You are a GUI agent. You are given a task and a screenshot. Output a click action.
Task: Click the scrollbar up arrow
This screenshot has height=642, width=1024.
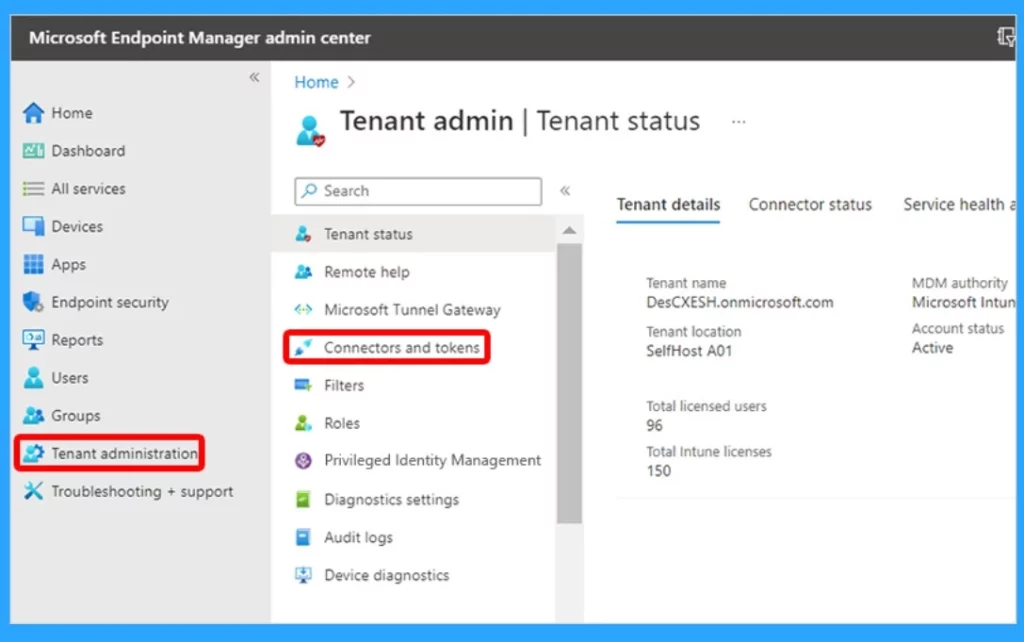[569, 231]
